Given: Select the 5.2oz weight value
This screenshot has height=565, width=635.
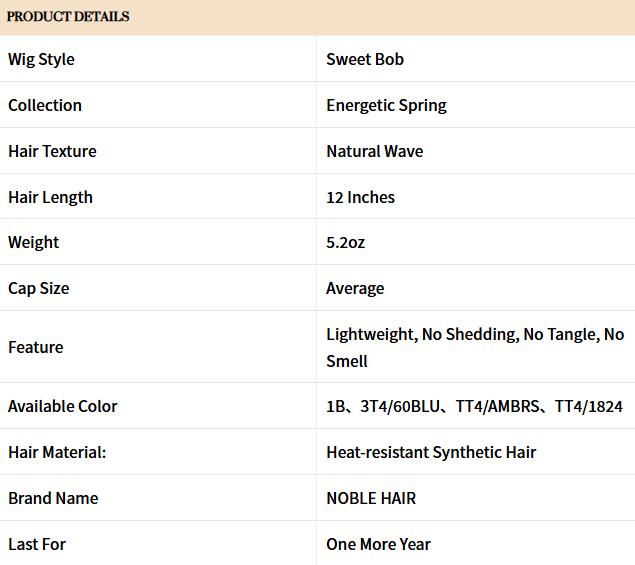Looking at the screenshot, I should pos(346,242).
